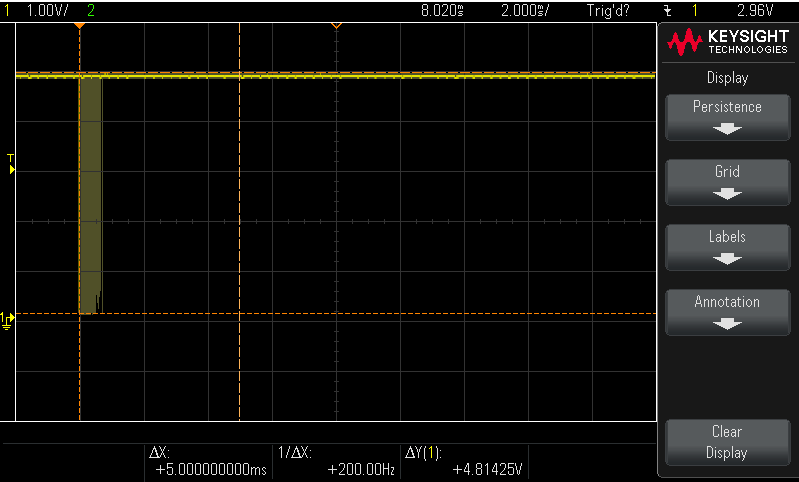Image resolution: width=799 pixels, height=482 pixels.
Task: Click the orange trigger point marker above the pulse
Action: click(79, 25)
